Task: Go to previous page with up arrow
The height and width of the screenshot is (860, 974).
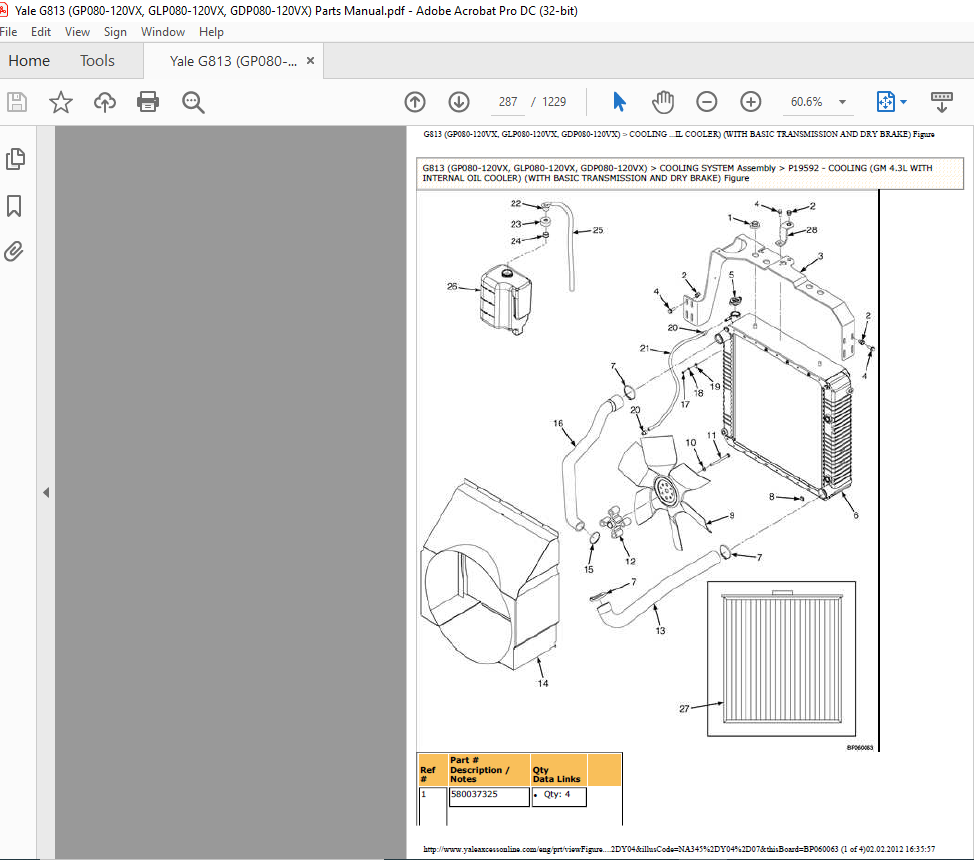Action: tap(415, 102)
